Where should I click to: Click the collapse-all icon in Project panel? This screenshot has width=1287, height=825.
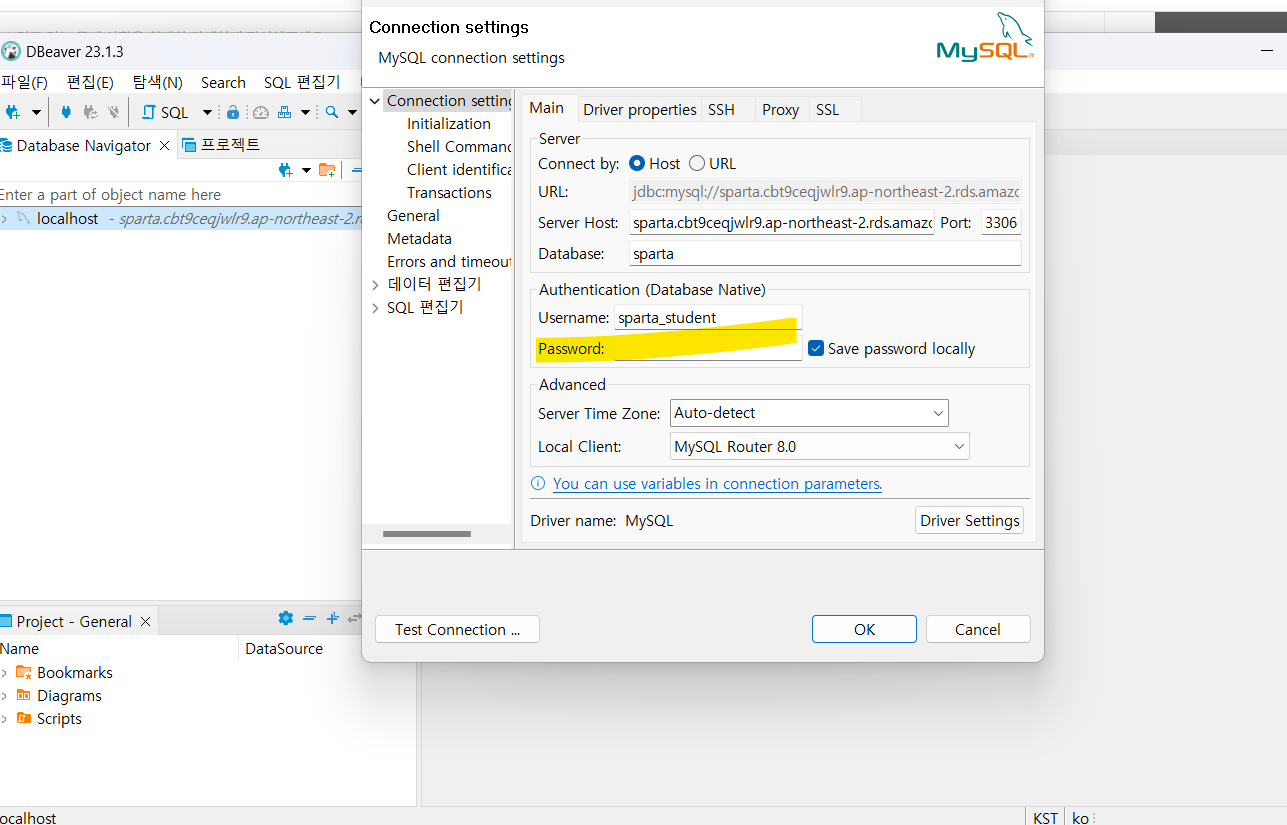click(310, 619)
